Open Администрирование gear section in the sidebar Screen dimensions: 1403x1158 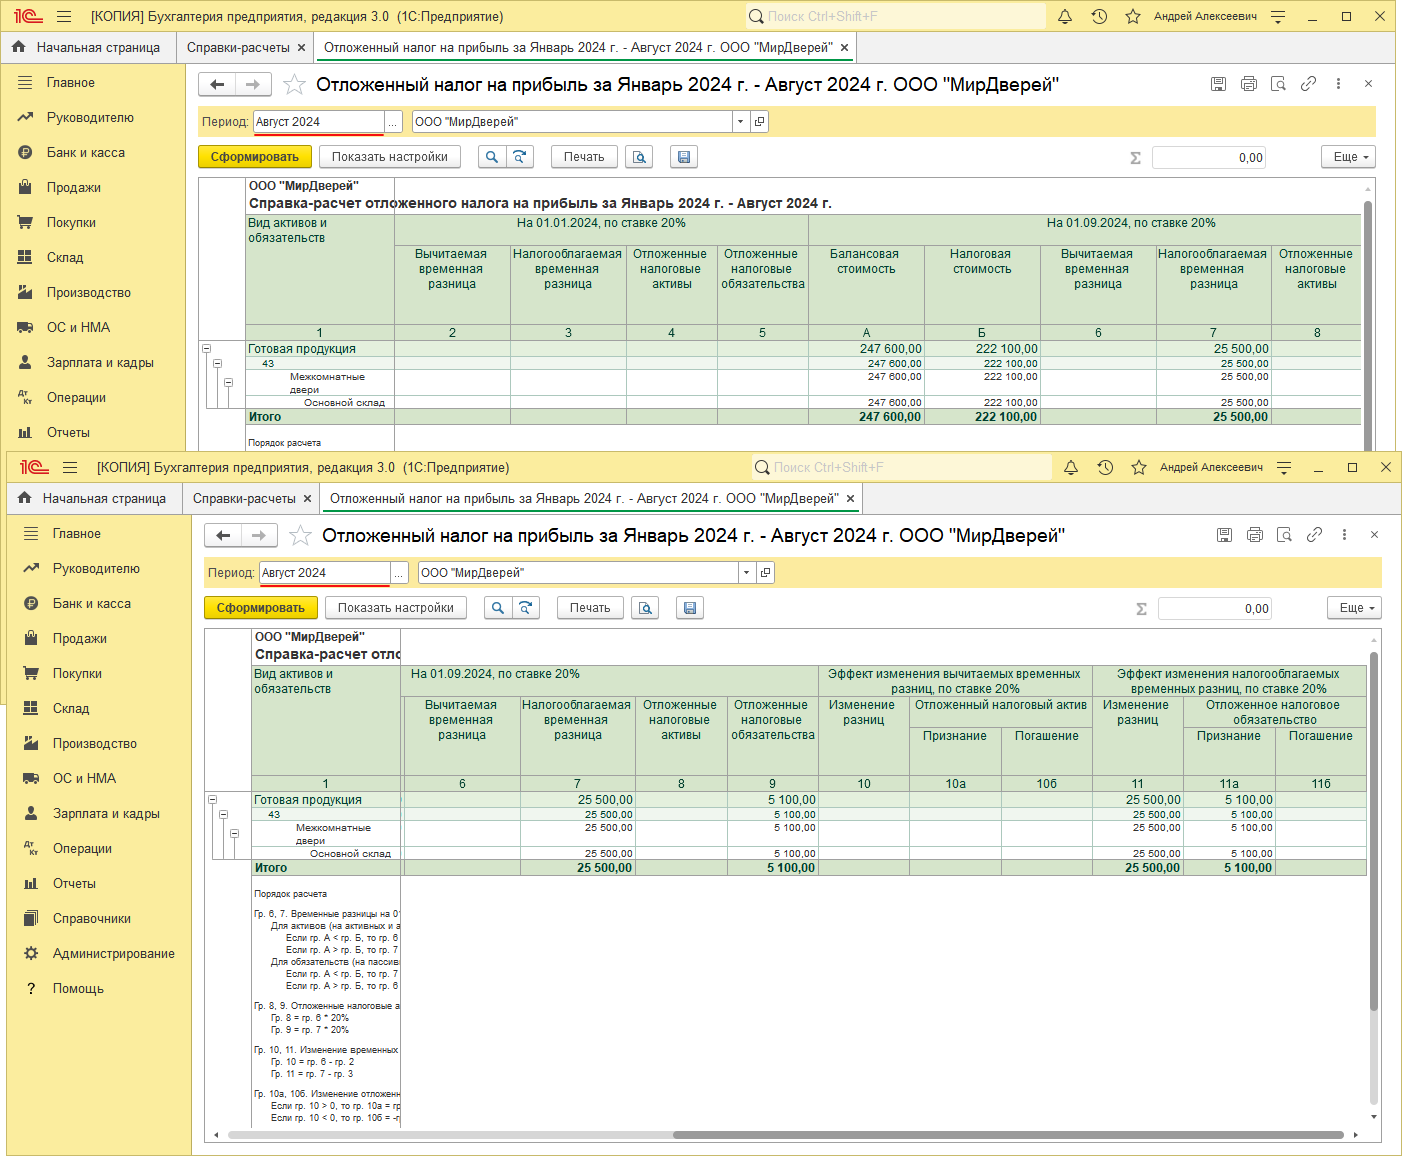click(x=113, y=953)
